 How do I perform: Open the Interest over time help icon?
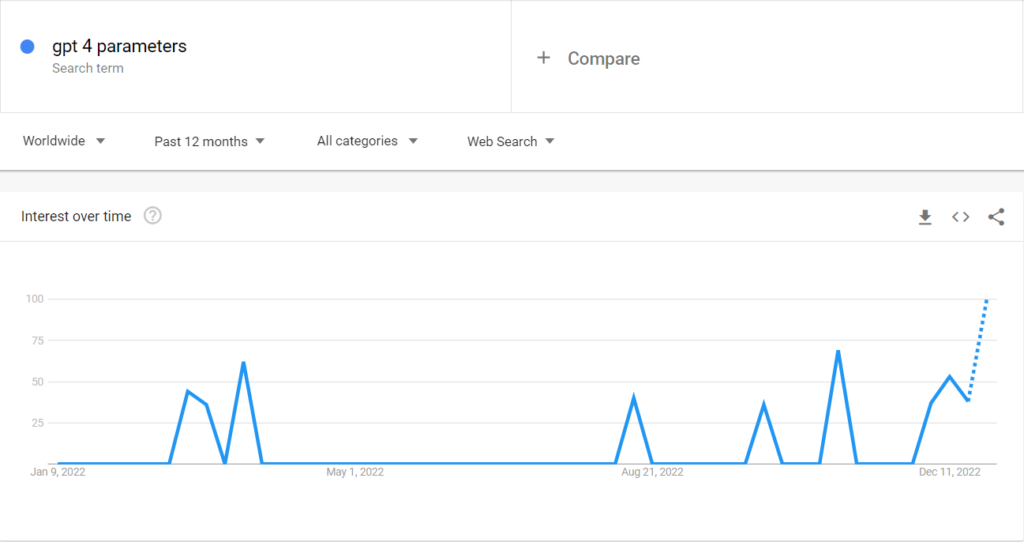point(152,215)
